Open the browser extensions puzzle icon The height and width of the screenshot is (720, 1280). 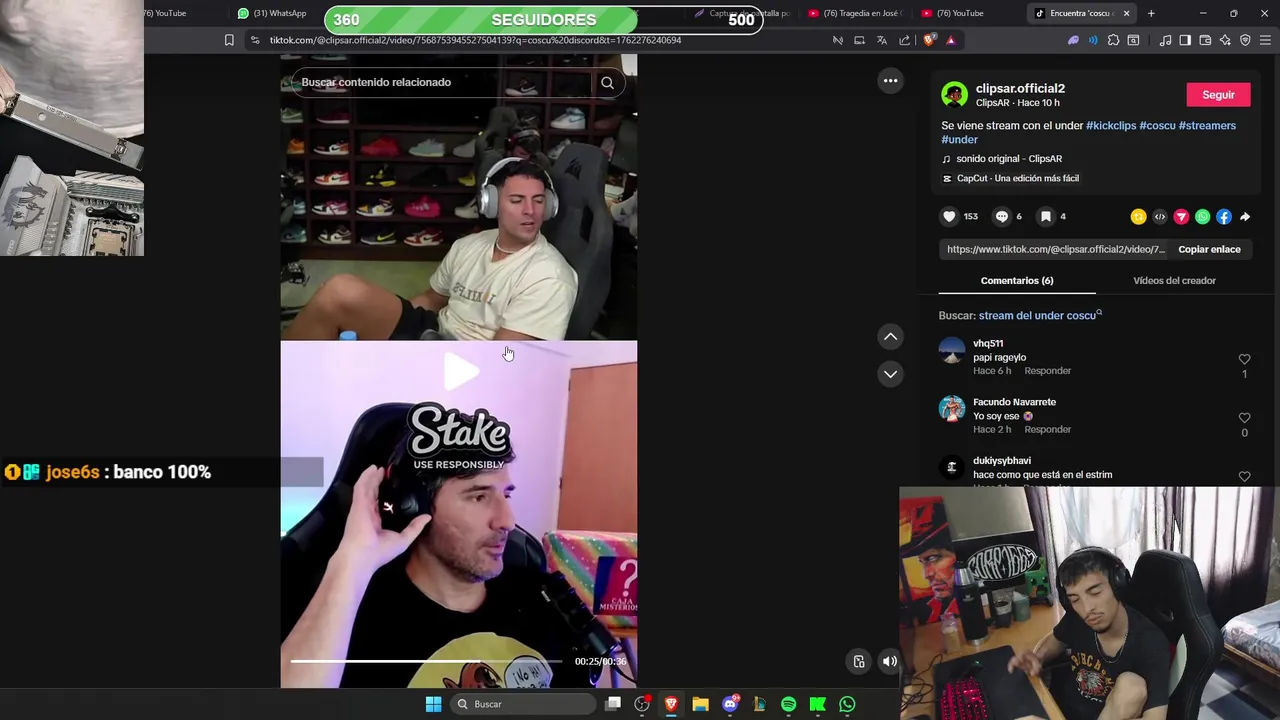(x=1113, y=40)
